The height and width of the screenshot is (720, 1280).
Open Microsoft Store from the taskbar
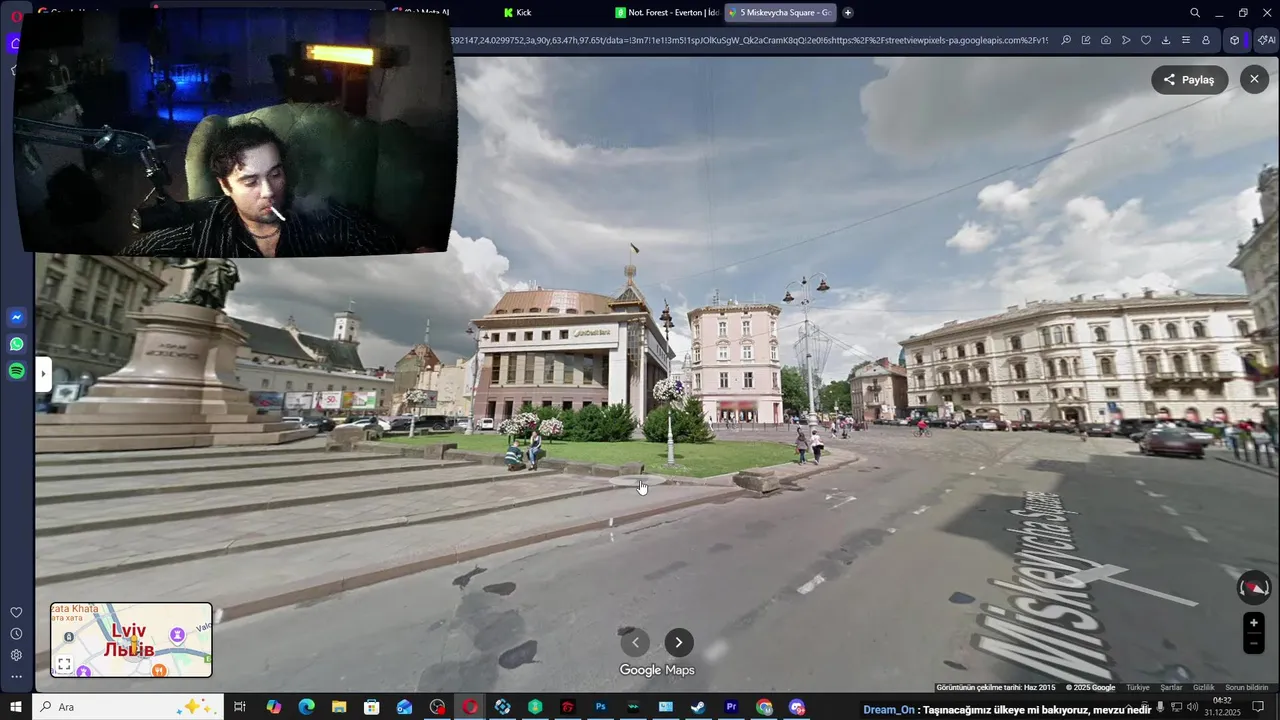pyautogui.click(x=371, y=707)
